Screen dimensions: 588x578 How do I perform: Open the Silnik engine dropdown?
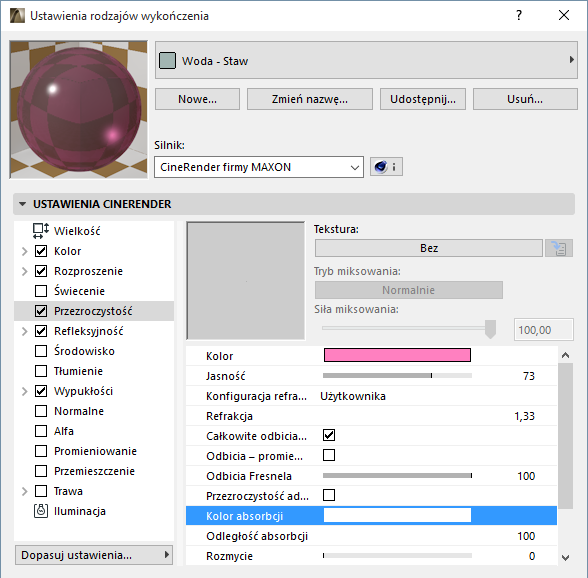point(259,167)
